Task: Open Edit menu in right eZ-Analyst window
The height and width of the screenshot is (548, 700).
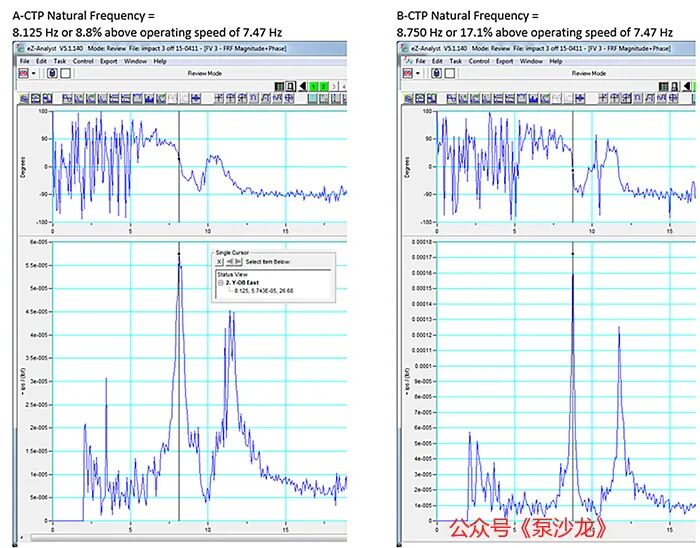Action: [438, 61]
